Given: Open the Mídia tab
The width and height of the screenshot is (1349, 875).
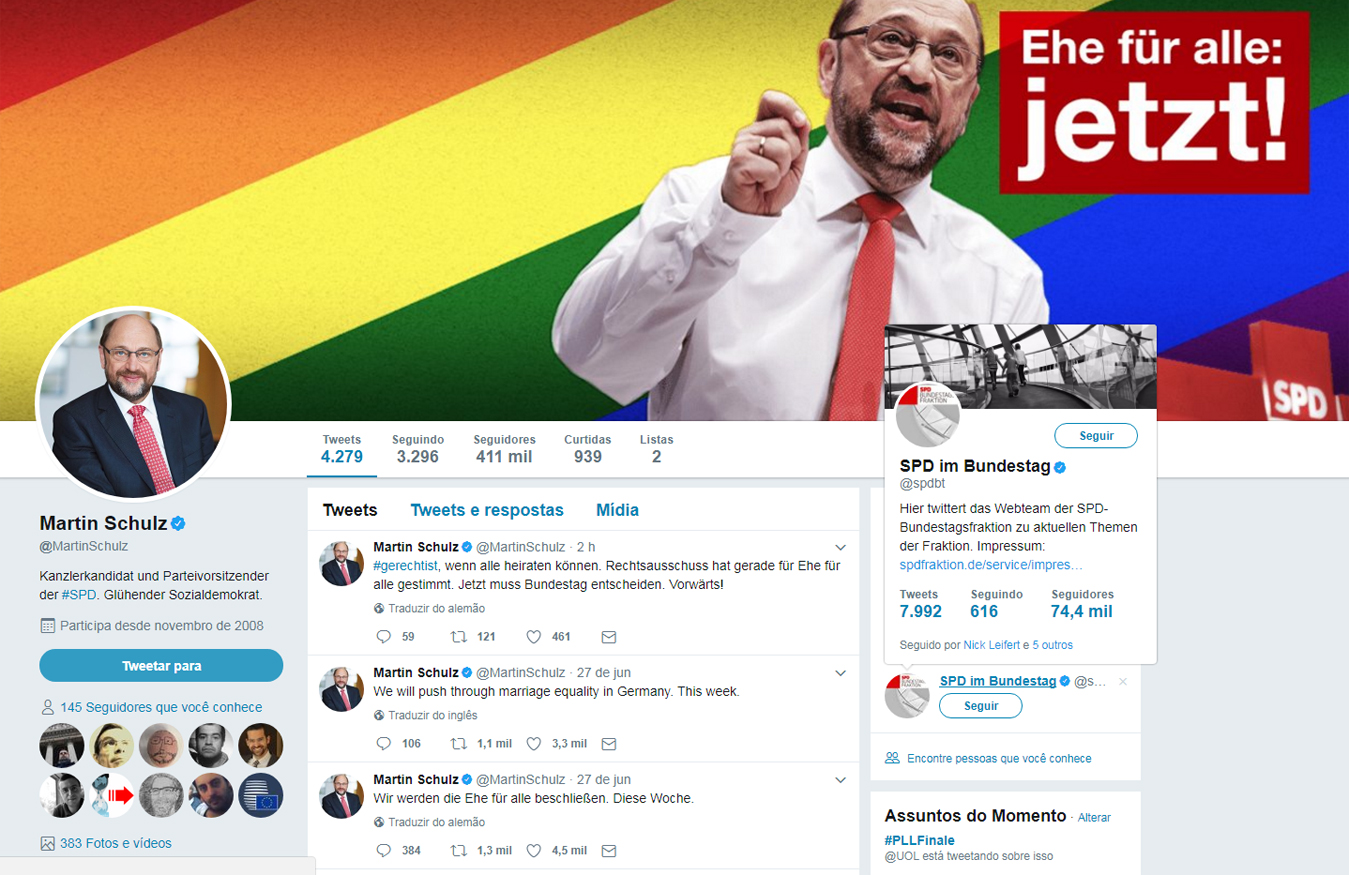Looking at the screenshot, I should coord(617,510).
